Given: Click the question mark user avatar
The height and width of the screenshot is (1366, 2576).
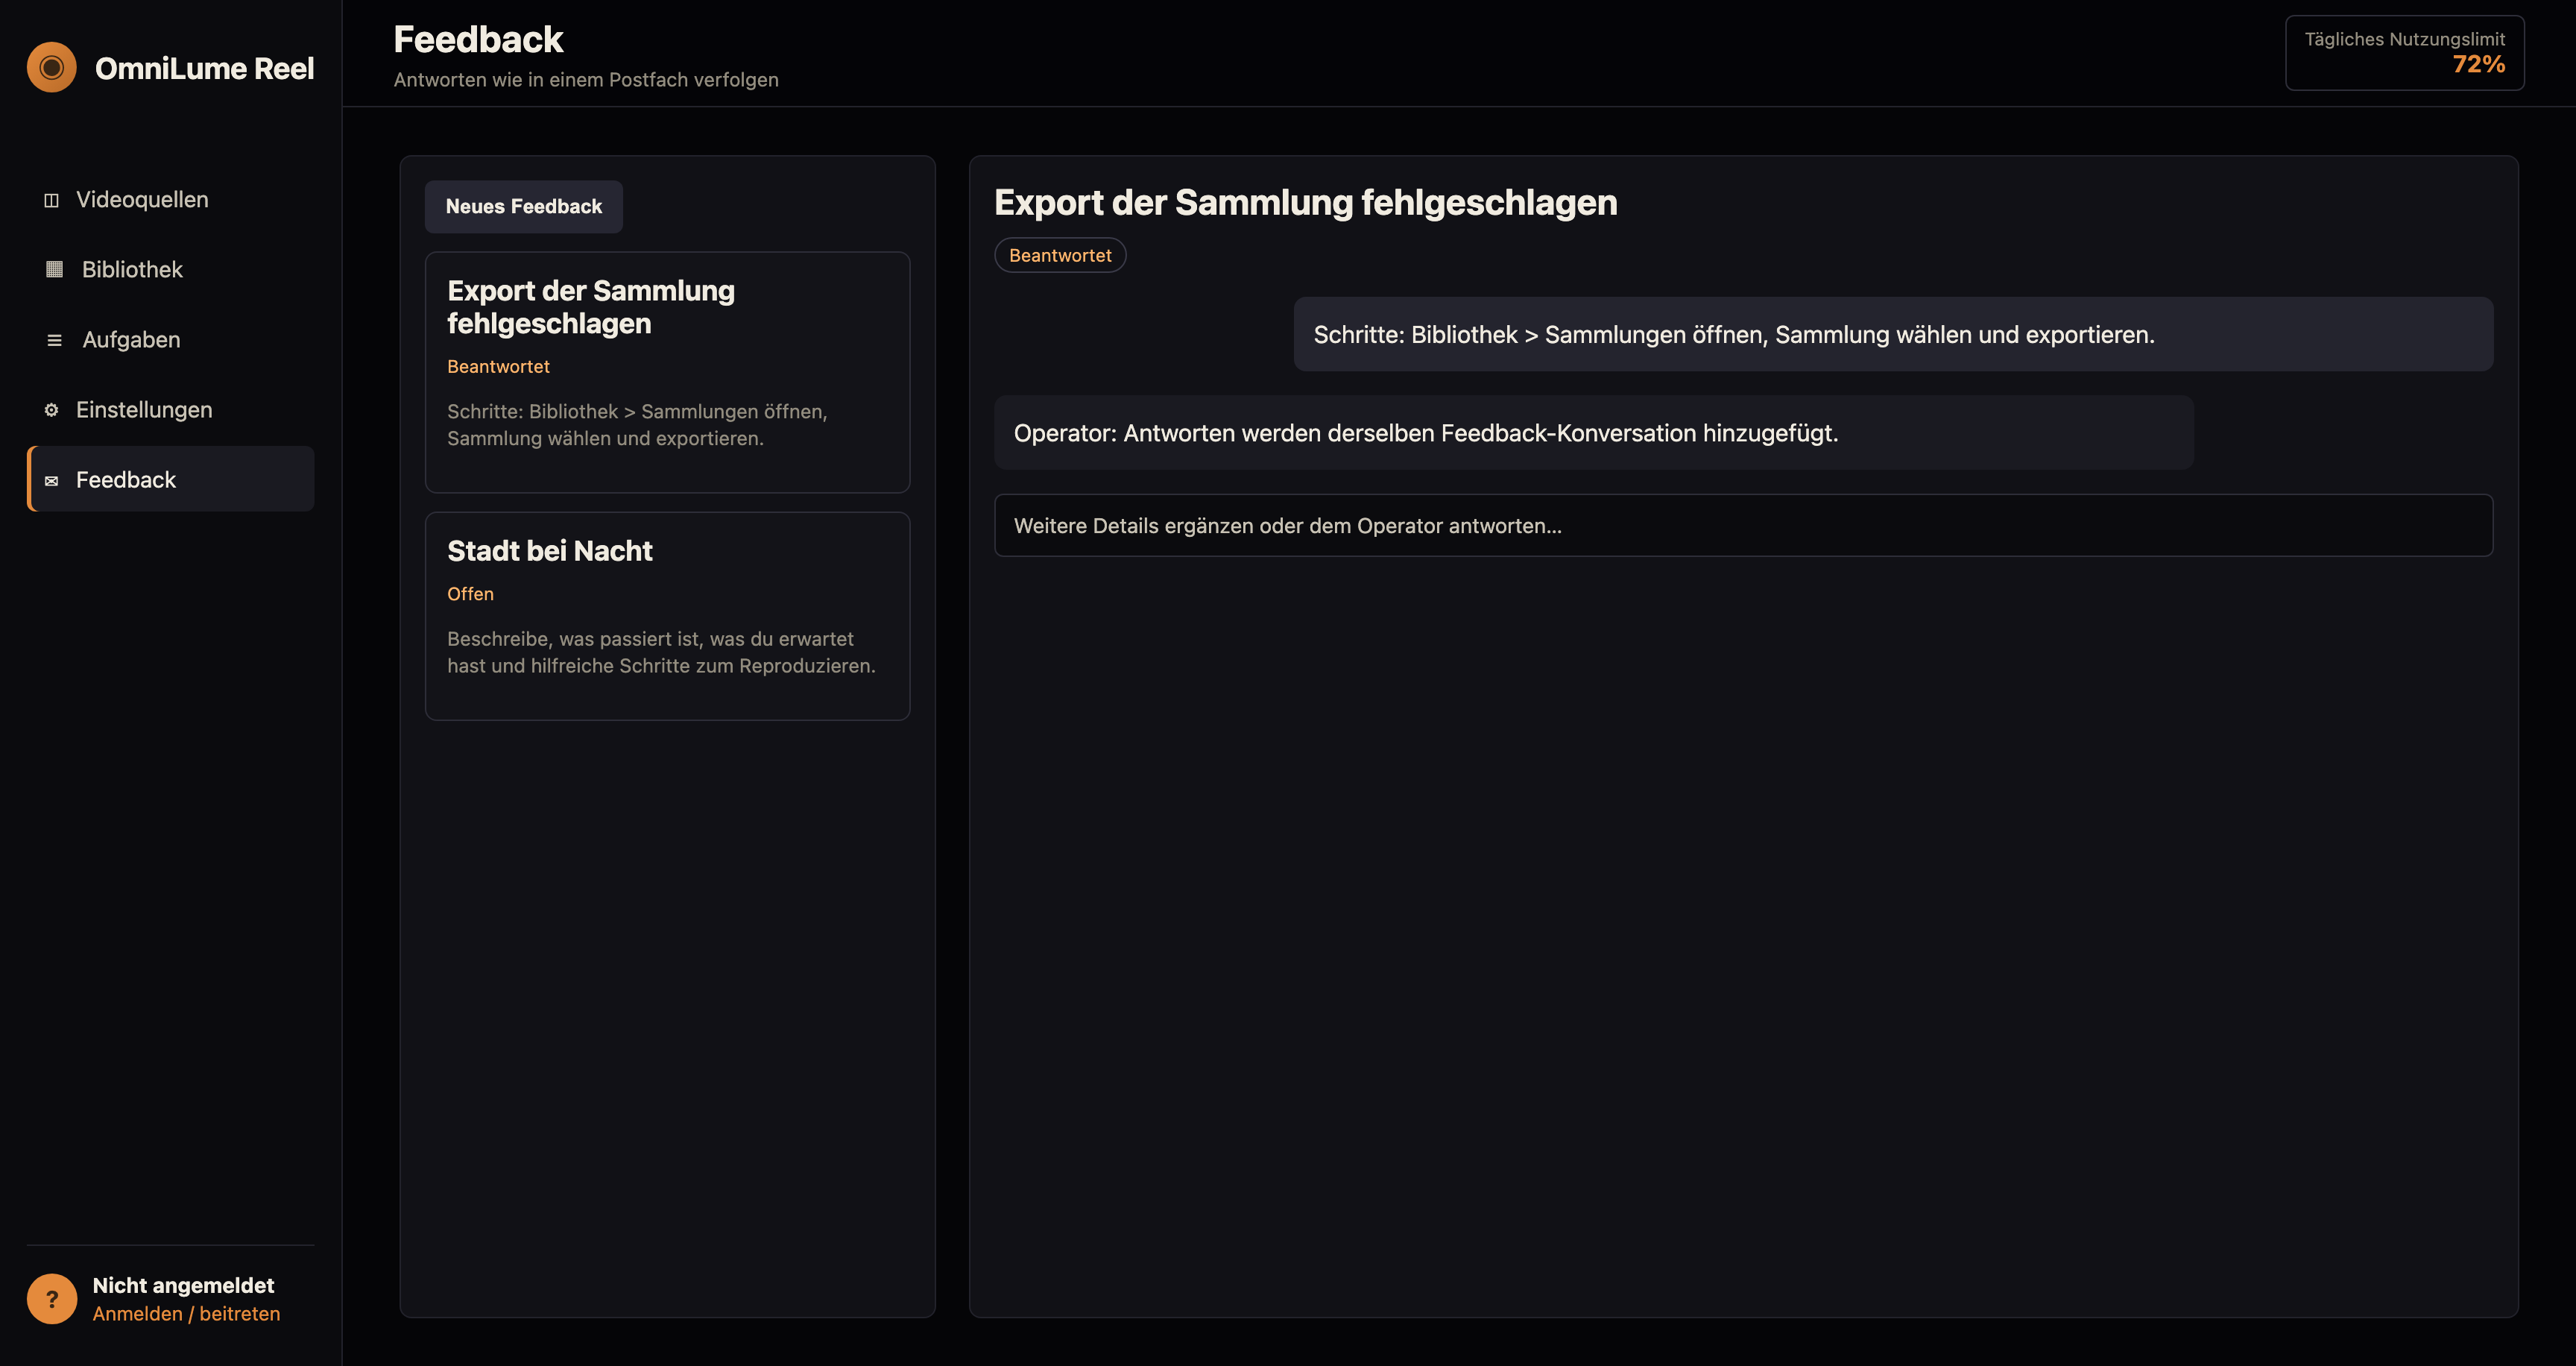Looking at the screenshot, I should (52, 1298).
